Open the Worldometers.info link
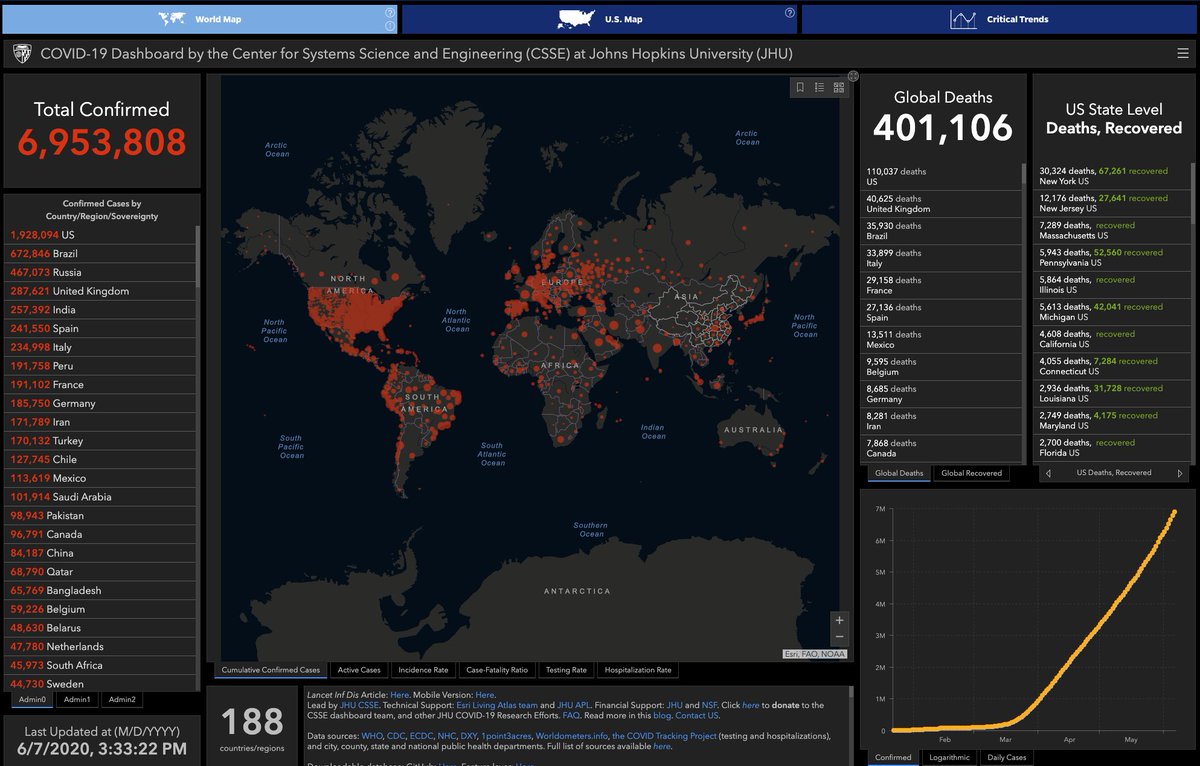The image size is (1200, 766). [571, 736]
